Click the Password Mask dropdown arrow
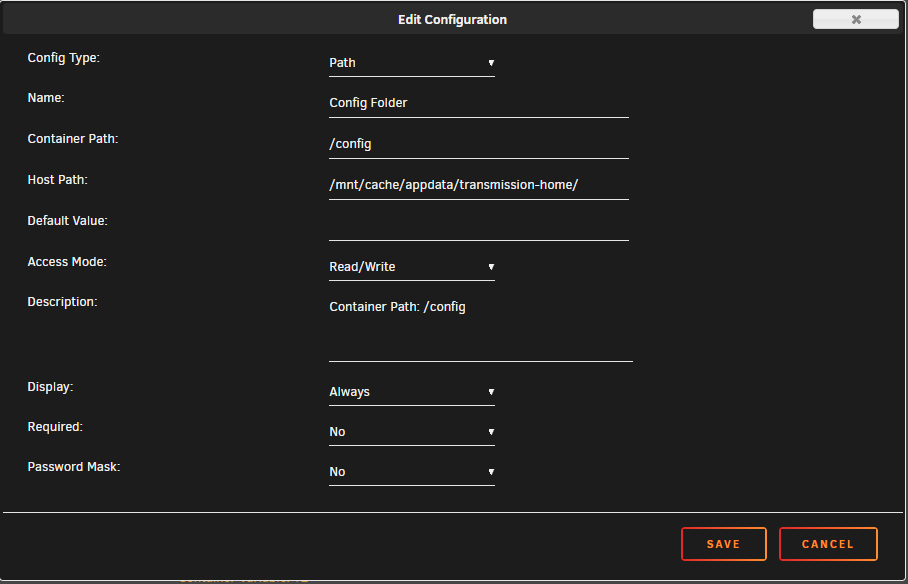The width and height of the screenshot is (908, 584). coord(491,472)
